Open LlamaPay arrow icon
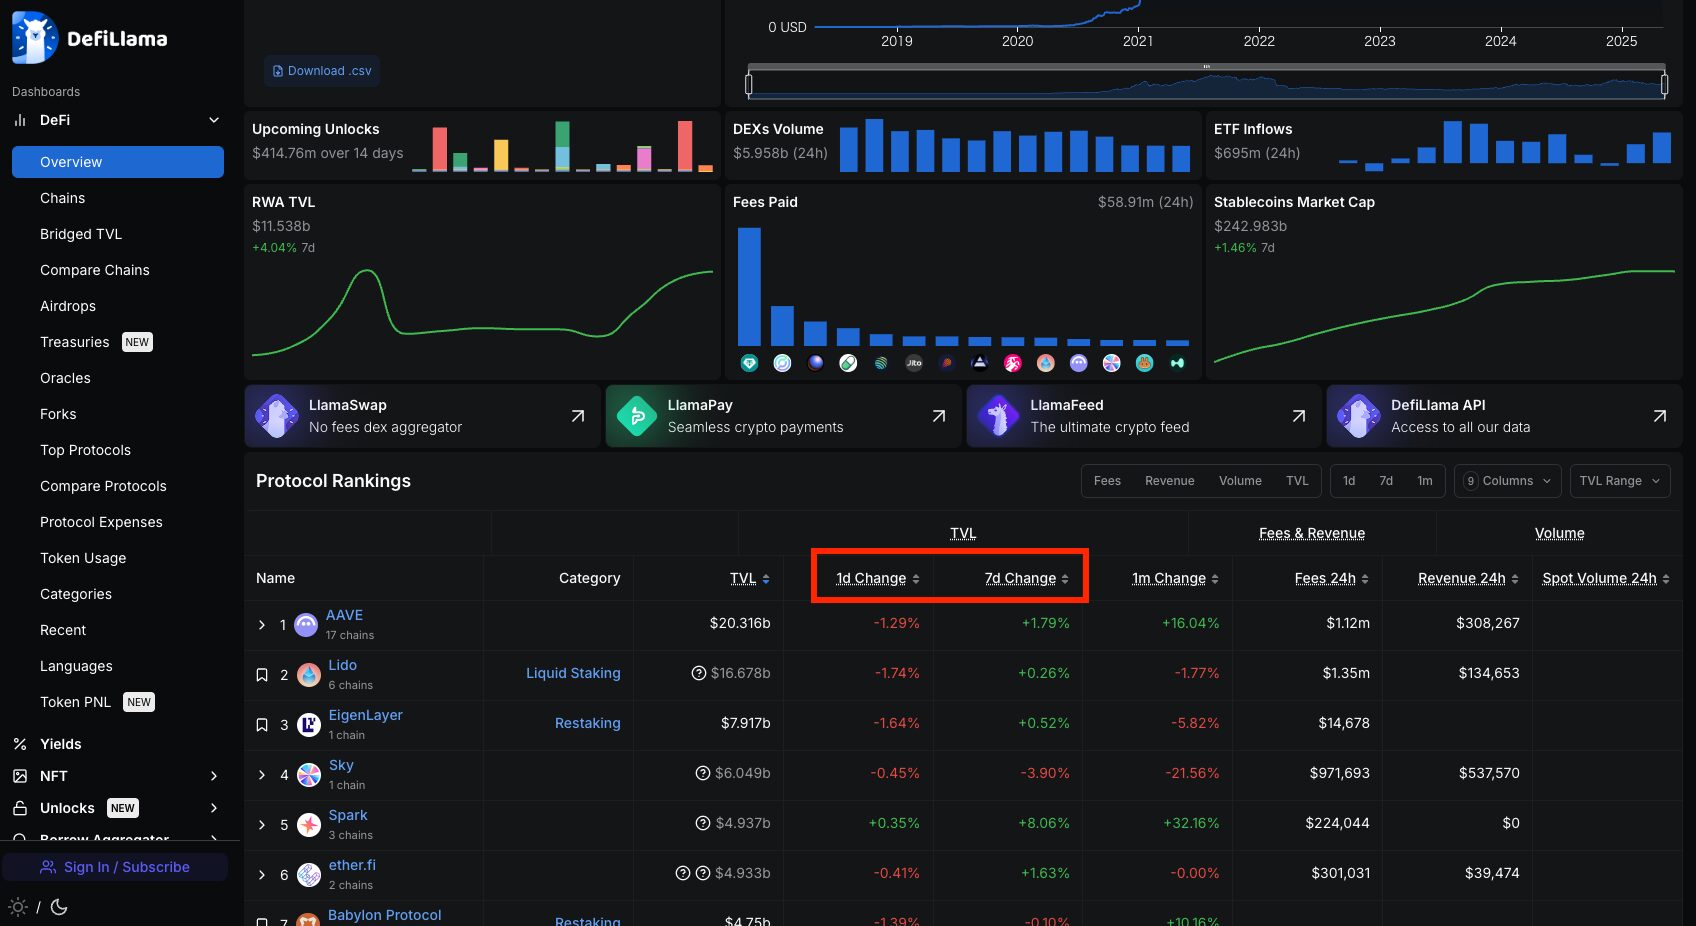This screenshot has width=1696, height=926. (939, 416)
